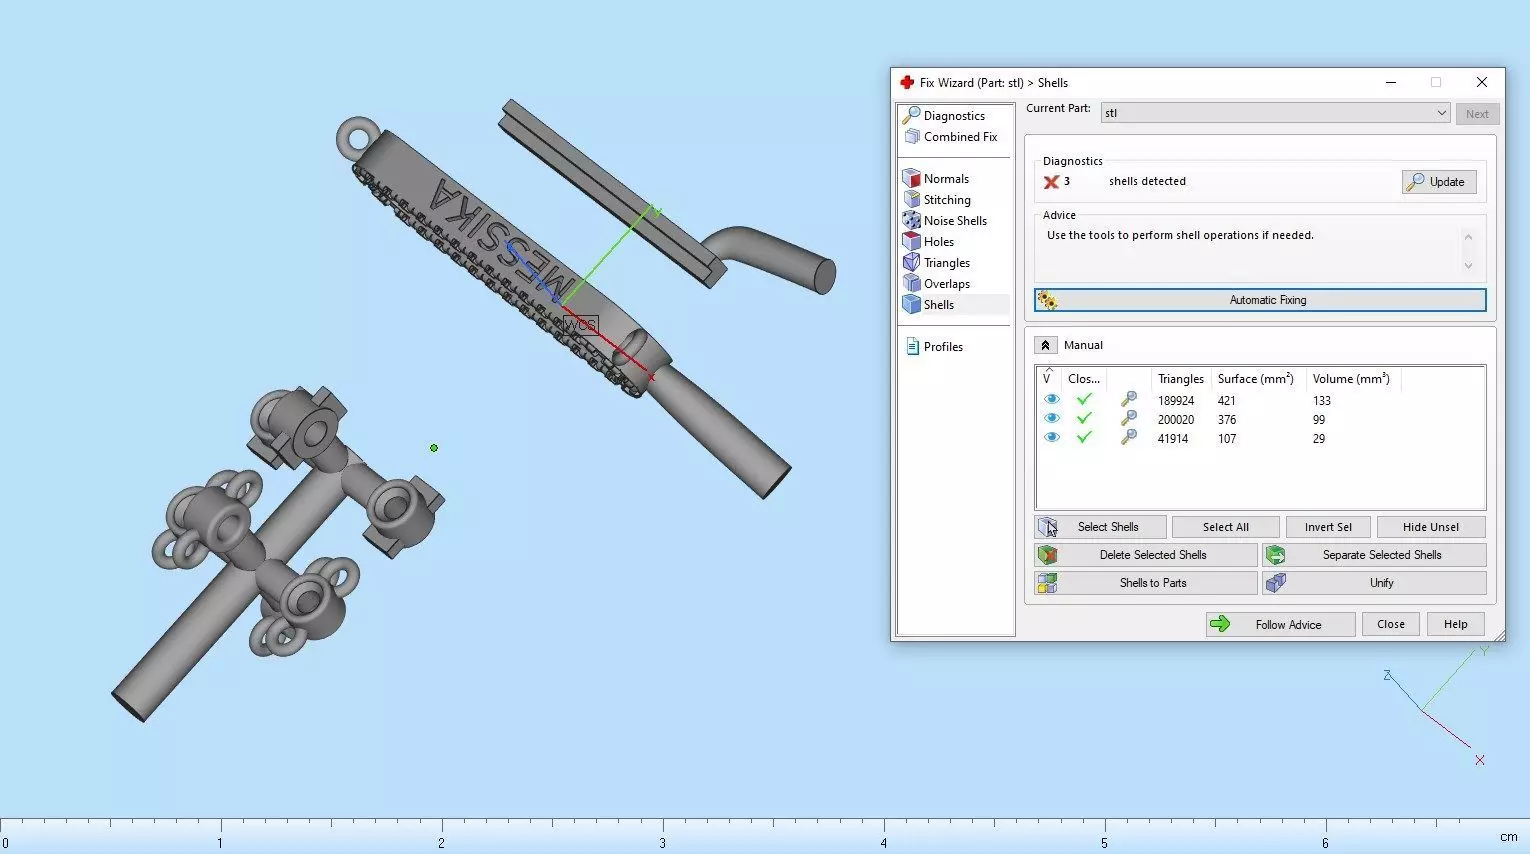Run Automatic Fixing
The height and width of the screenshot is (854, 1530).
(x=1260, y=300)
